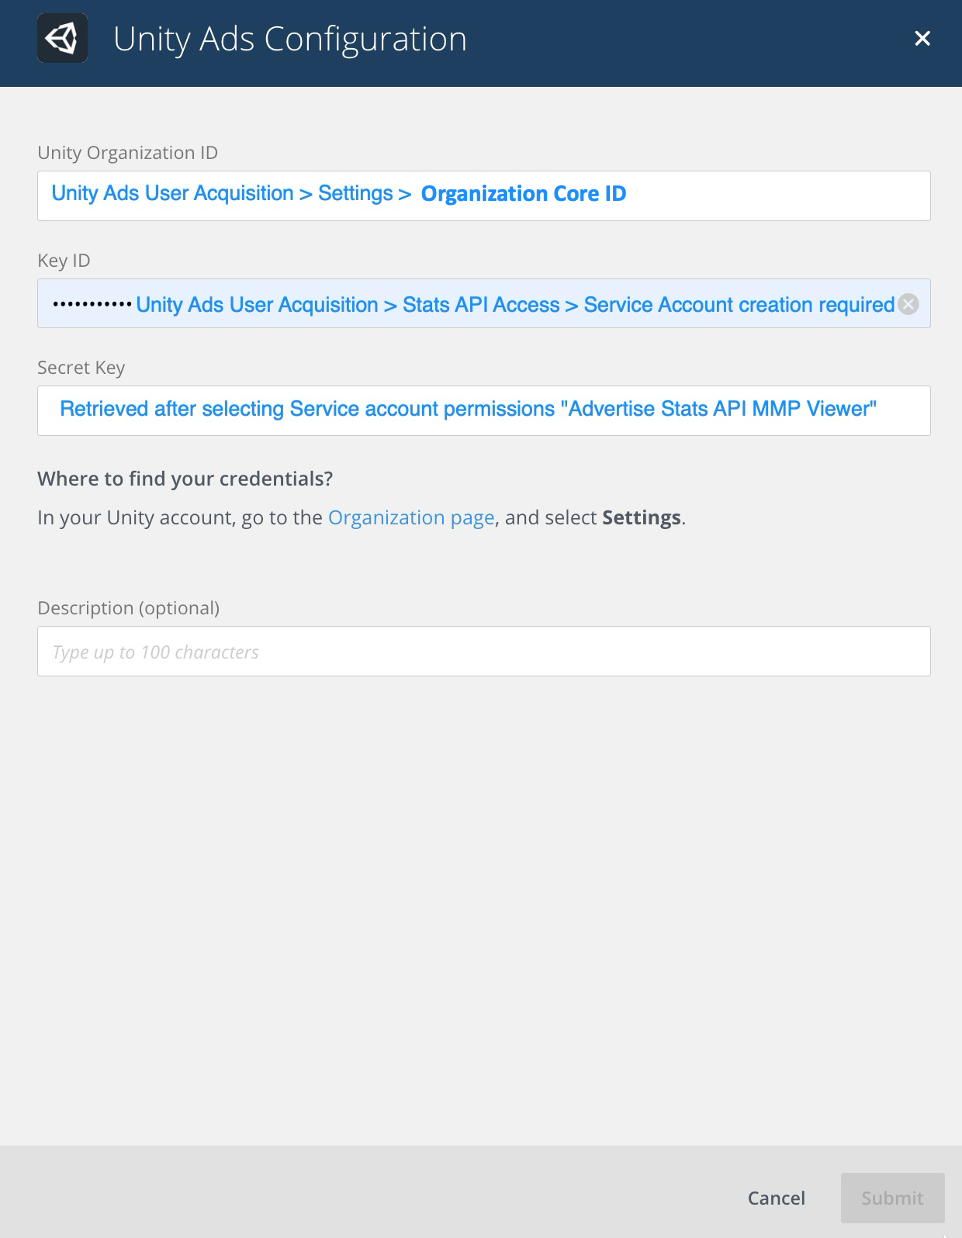Click the Submit button
Image resolution: width=962 pixels, height=1238 pixels.
[892, 1198]
